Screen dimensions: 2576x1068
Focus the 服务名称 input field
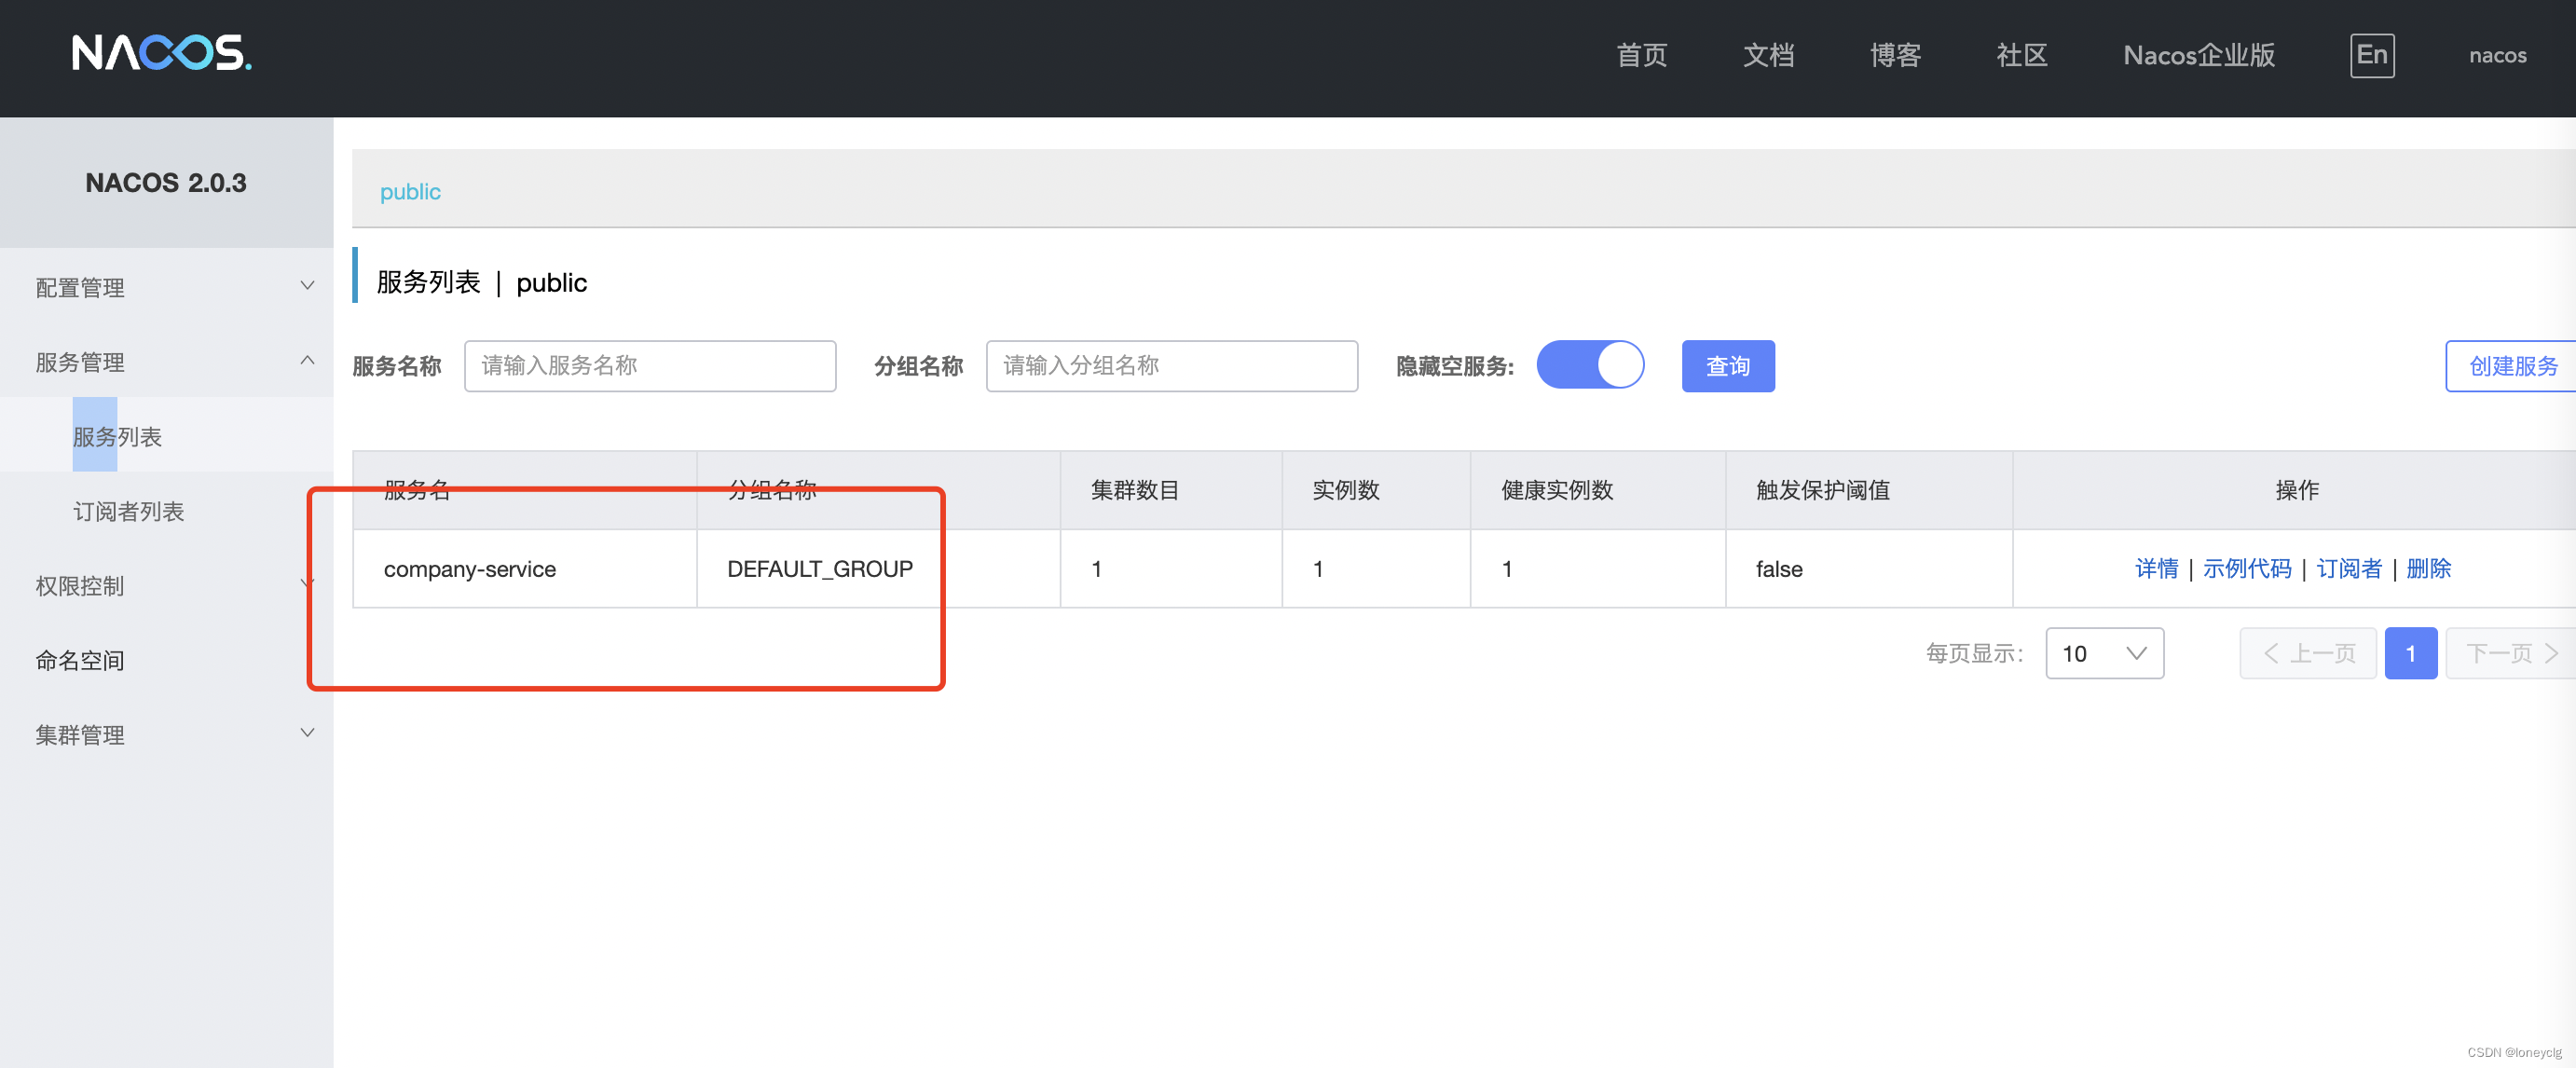coord(649,366)
